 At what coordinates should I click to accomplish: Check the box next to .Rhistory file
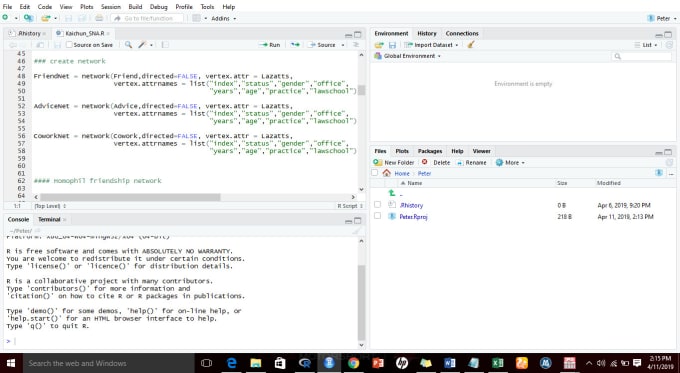click(377, 204)
